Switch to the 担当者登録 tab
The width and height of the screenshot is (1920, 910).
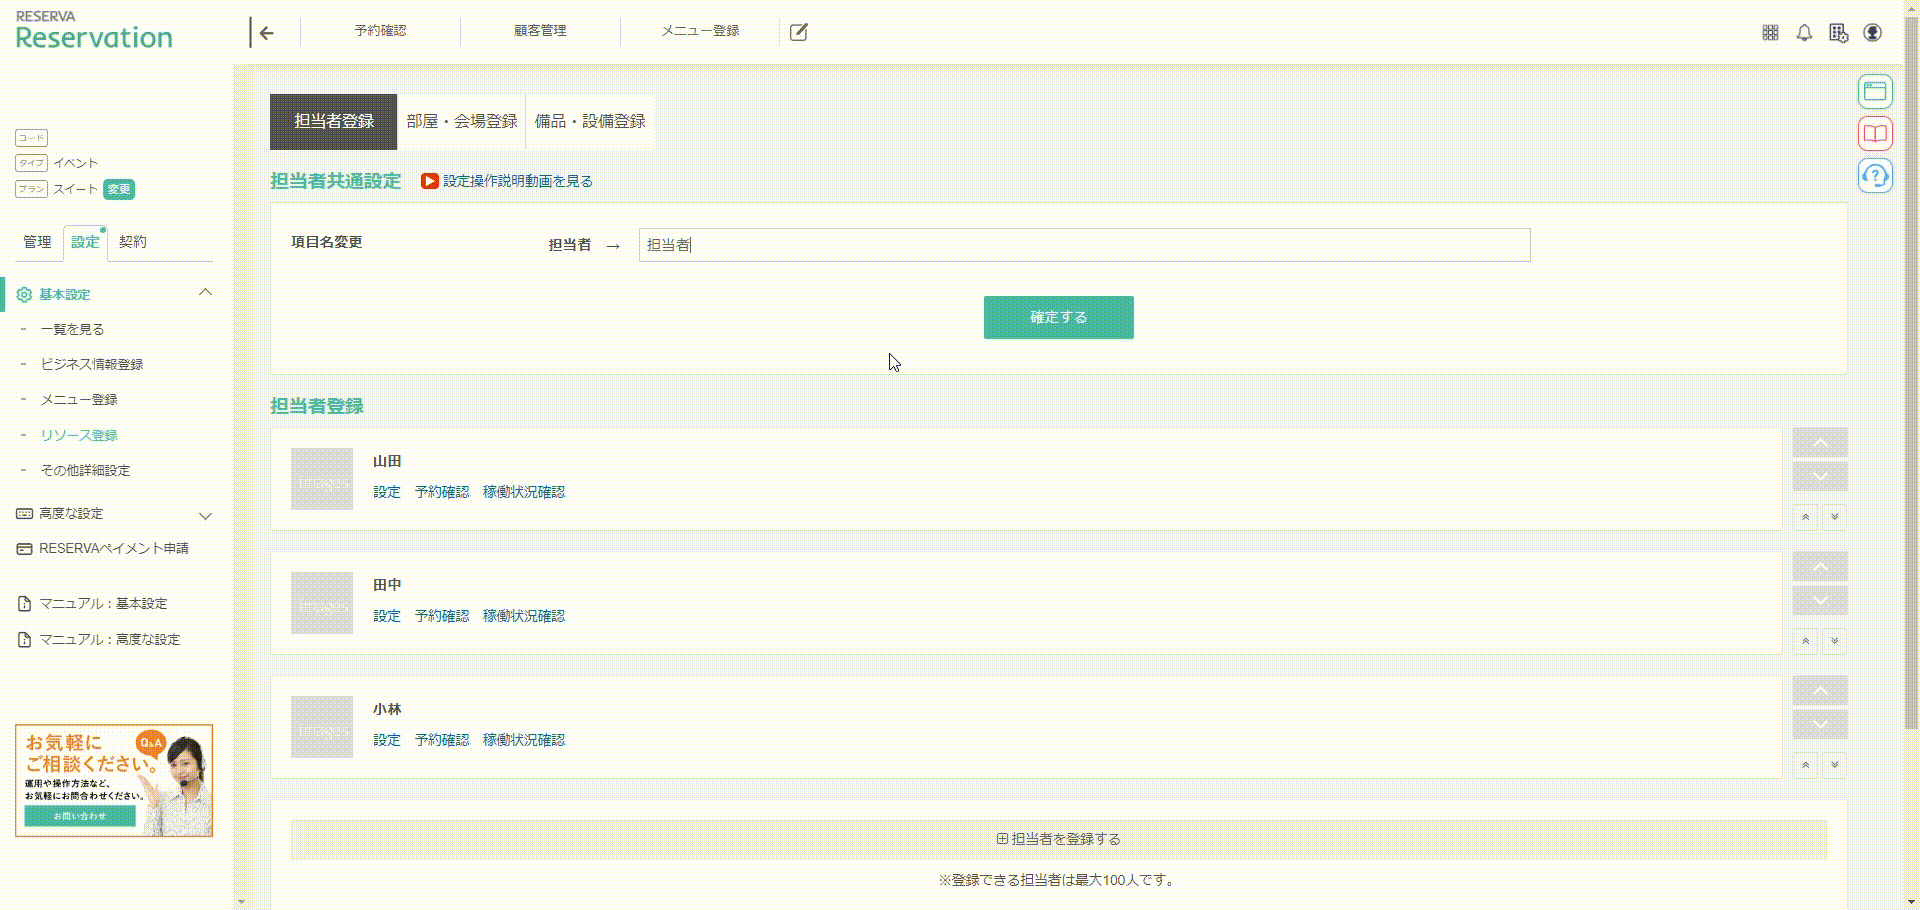click(334, 121)
